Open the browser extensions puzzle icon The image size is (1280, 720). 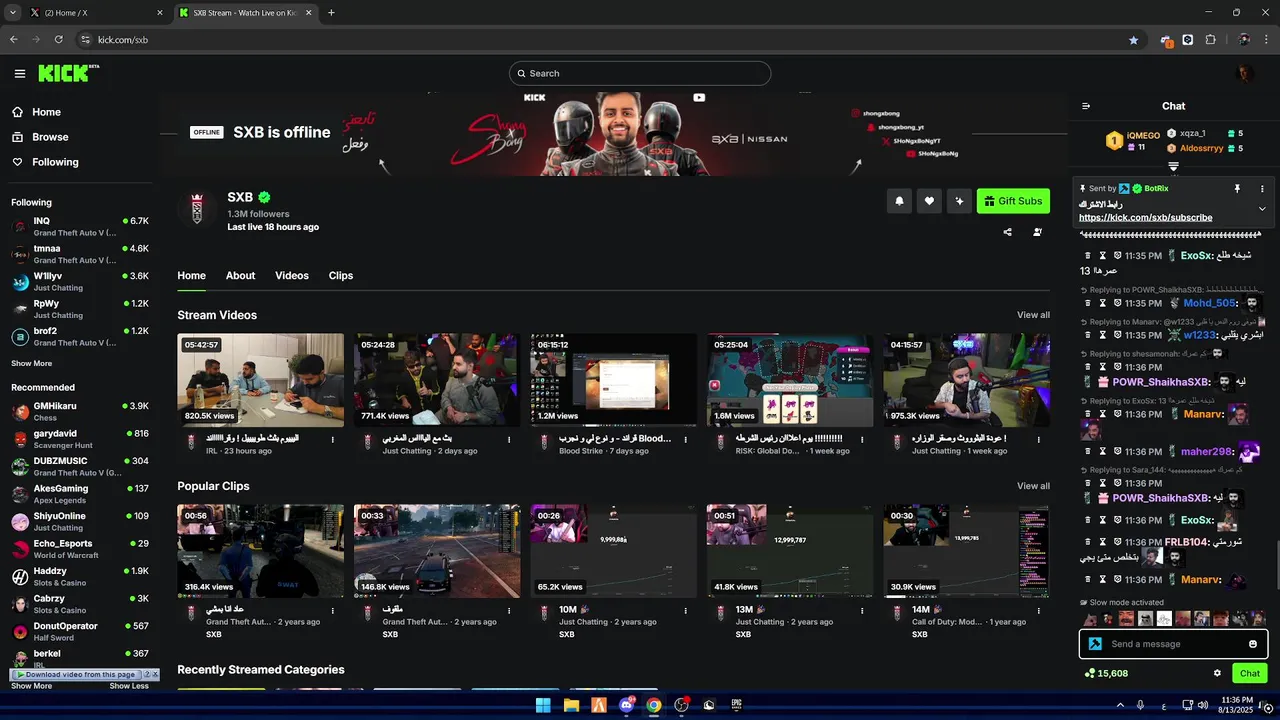[x=1211, y=40]
